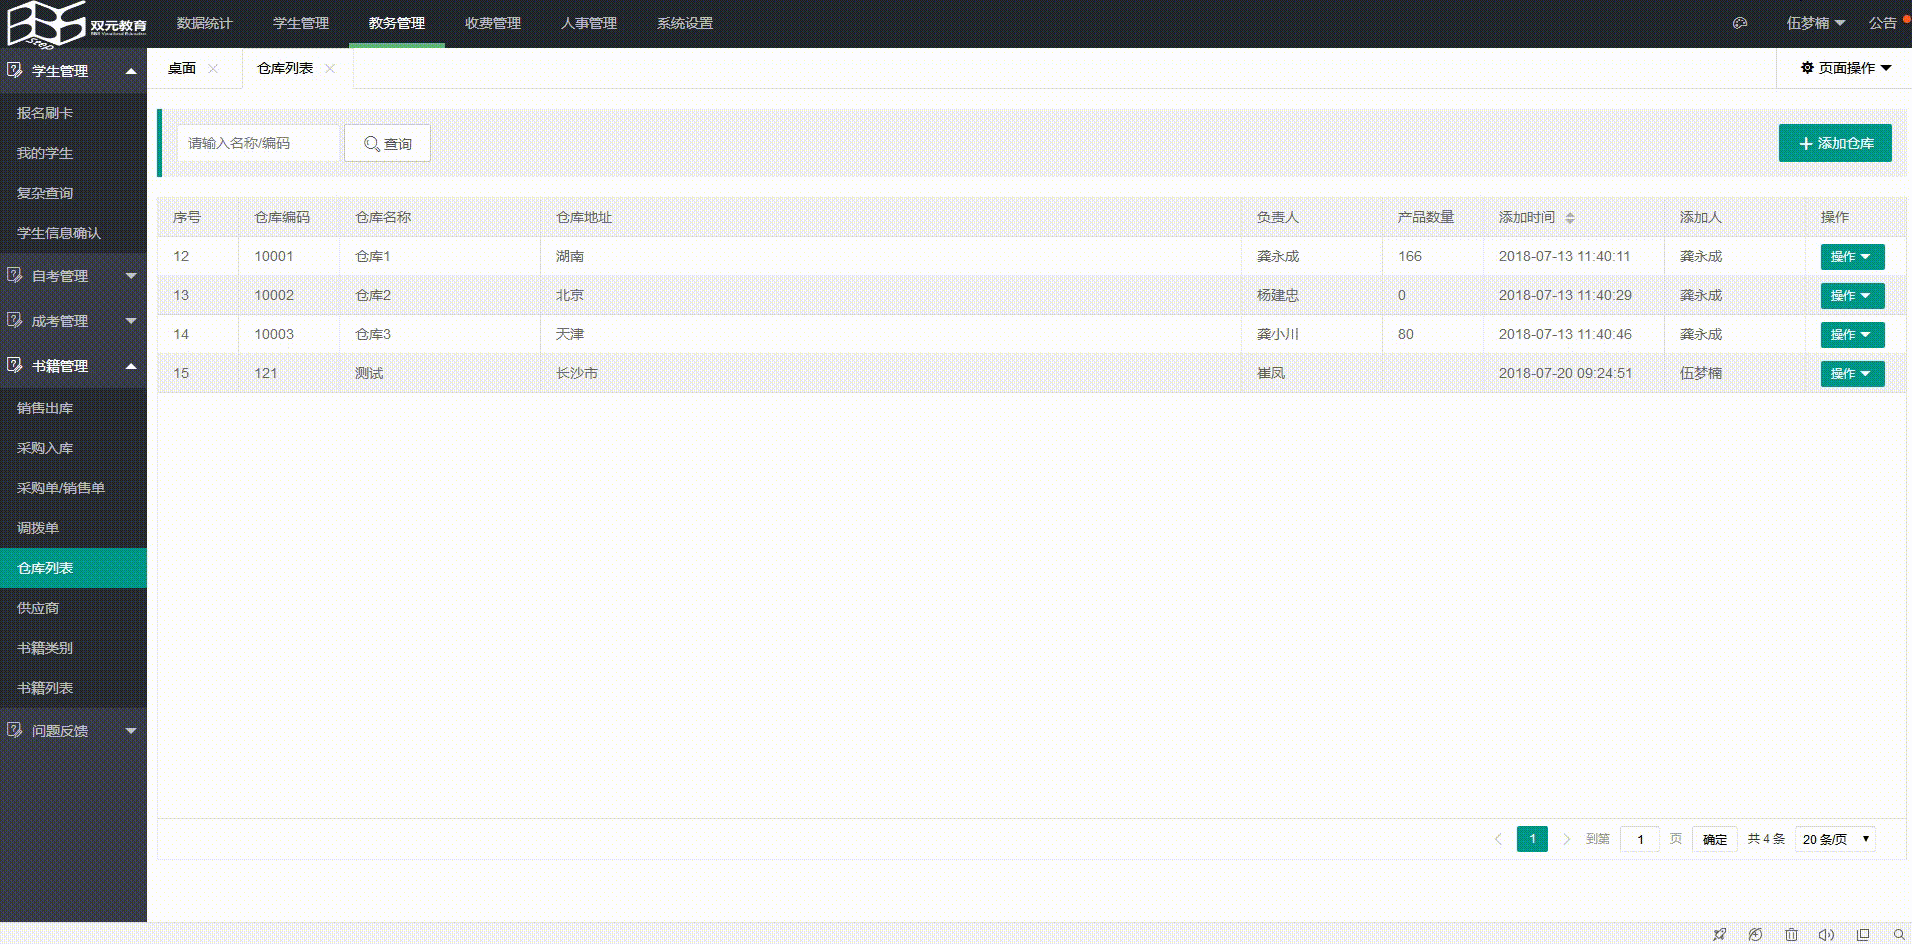
Task: Click the leaf-plus icon in bottom bar
Action: coord(1755,934)
